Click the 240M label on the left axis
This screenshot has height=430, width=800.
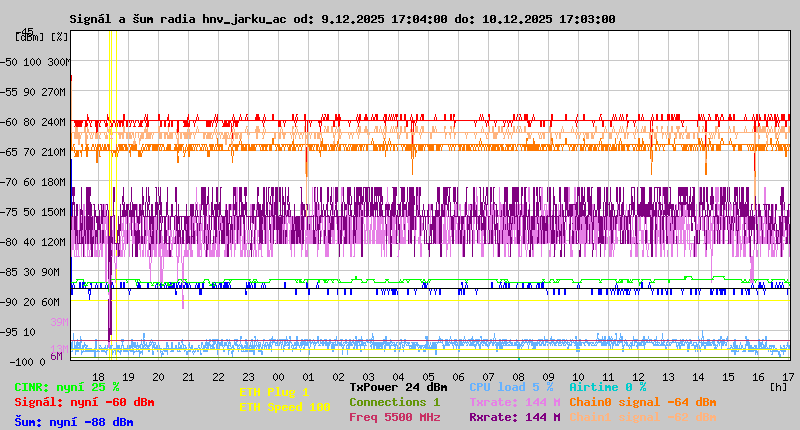pyautogui.click(x=54, y=122)
